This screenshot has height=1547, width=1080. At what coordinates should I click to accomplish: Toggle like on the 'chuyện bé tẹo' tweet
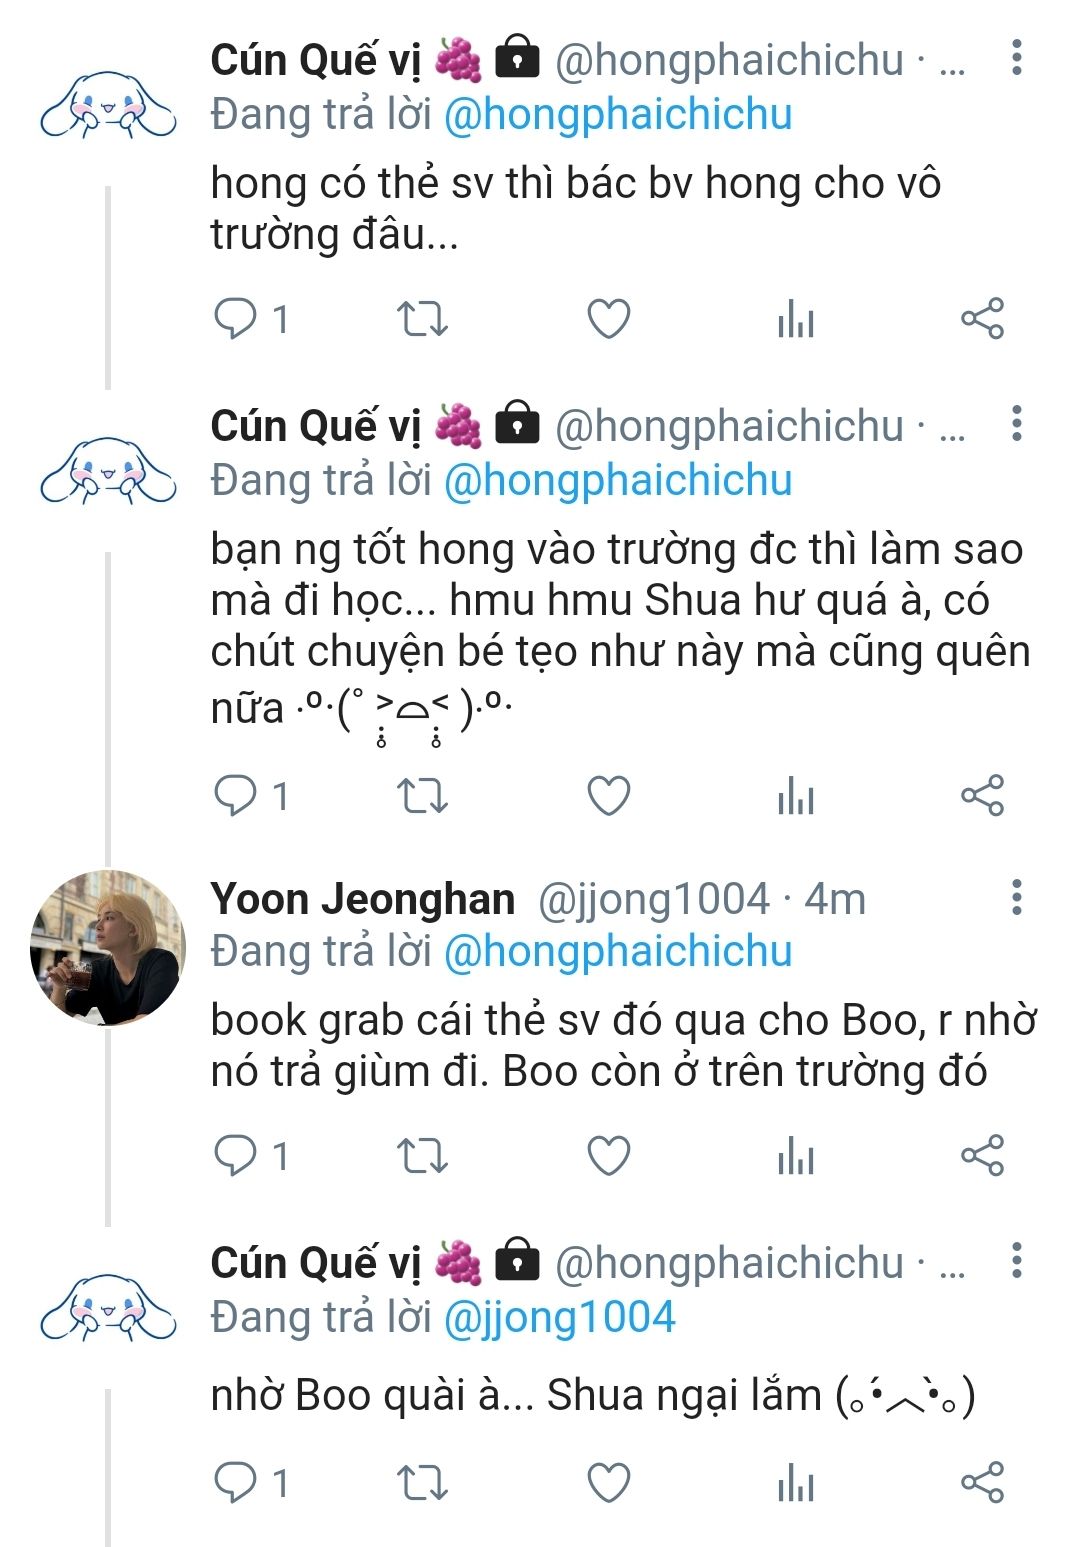click(608, 796)
